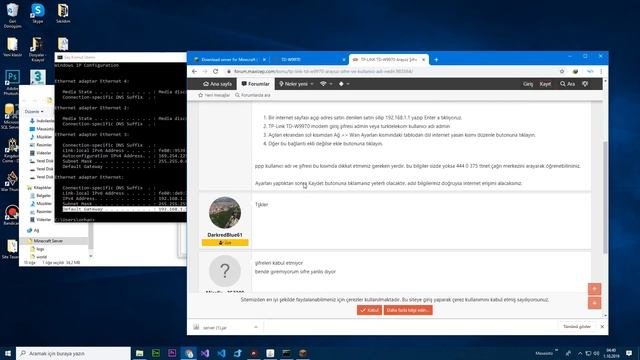
Task: Open Geri Dönüşüm recycle bin icon
Action: pyautogui.click(x=12, y=16)
